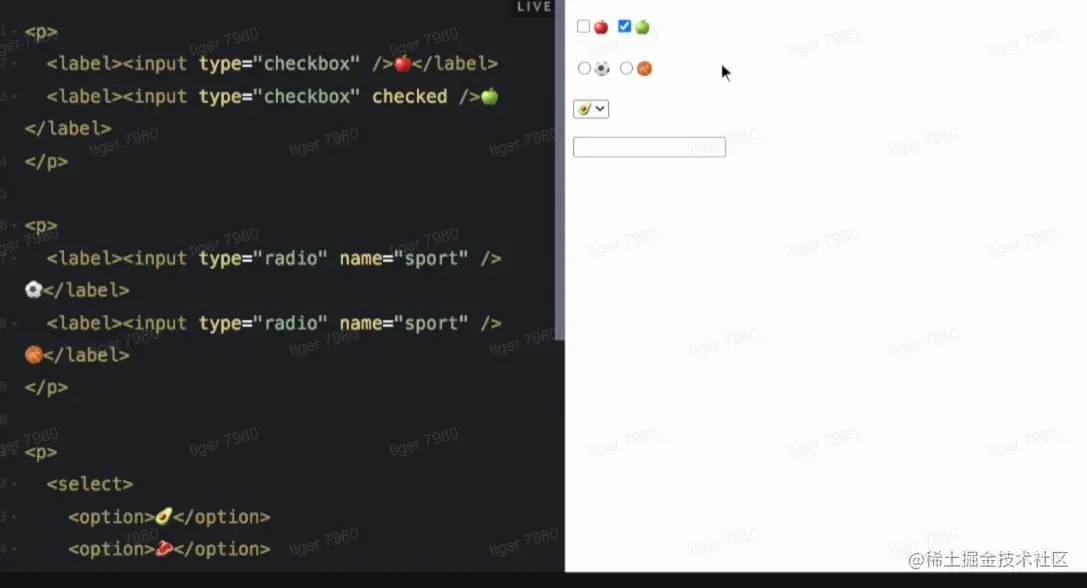Click the red apple emoji in the code
Image resolution: width=1087 pixels, height=588 pixels.
[403, 64]
